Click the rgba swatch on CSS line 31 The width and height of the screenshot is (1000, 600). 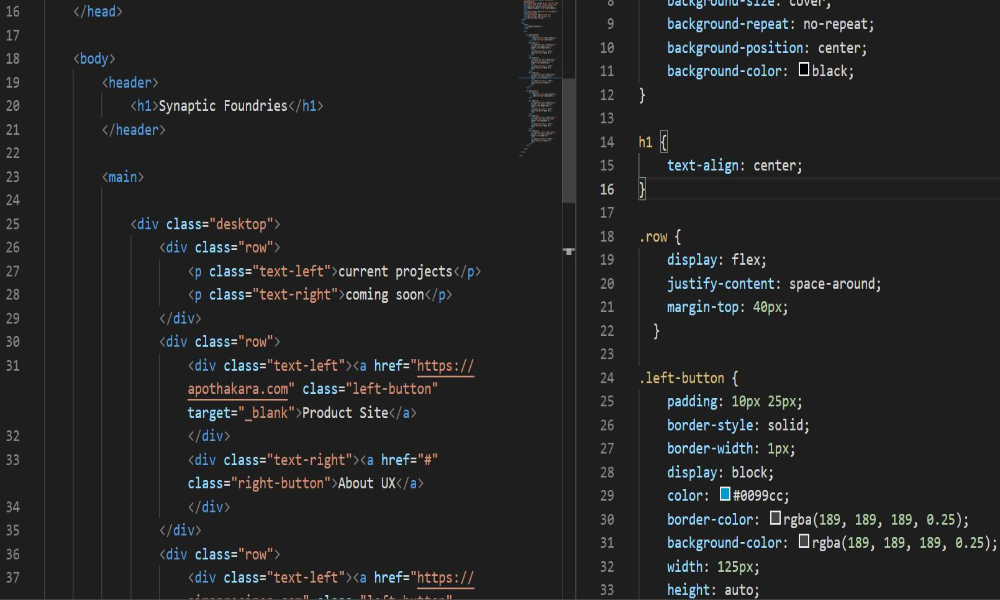click(x=804, y=542)
